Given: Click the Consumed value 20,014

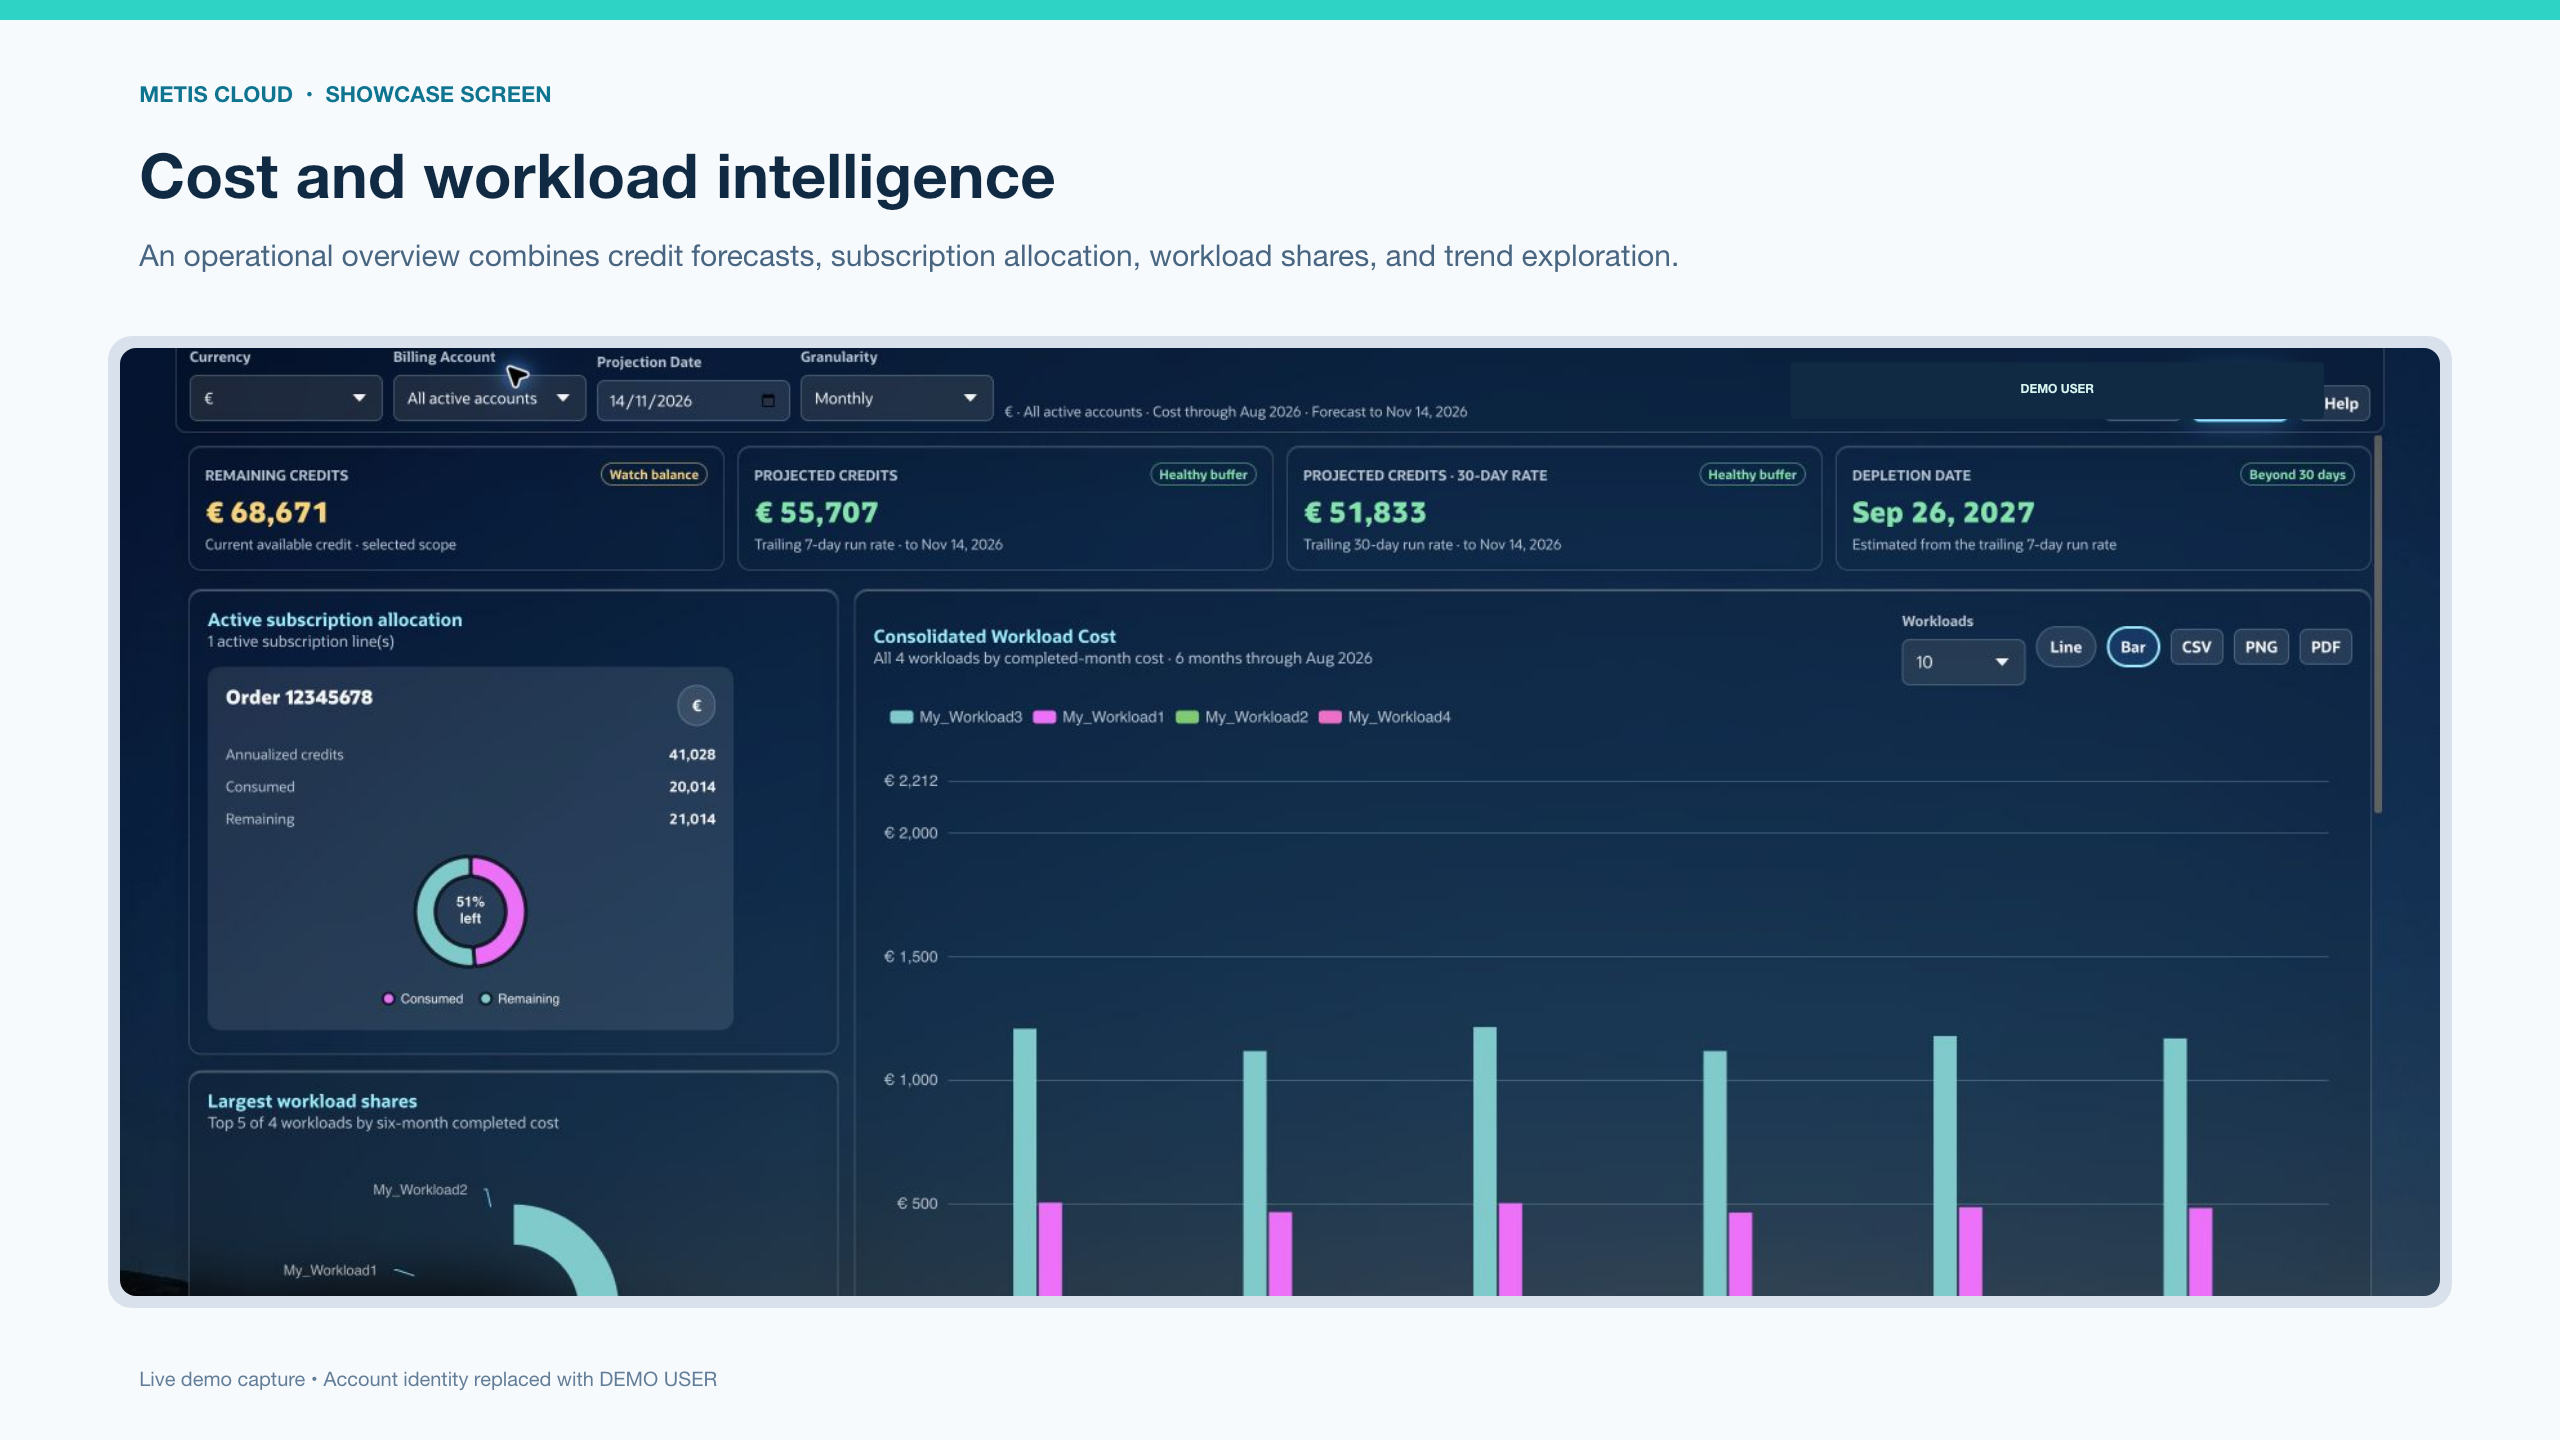Looking at the screenshot, I should (692, 787).
